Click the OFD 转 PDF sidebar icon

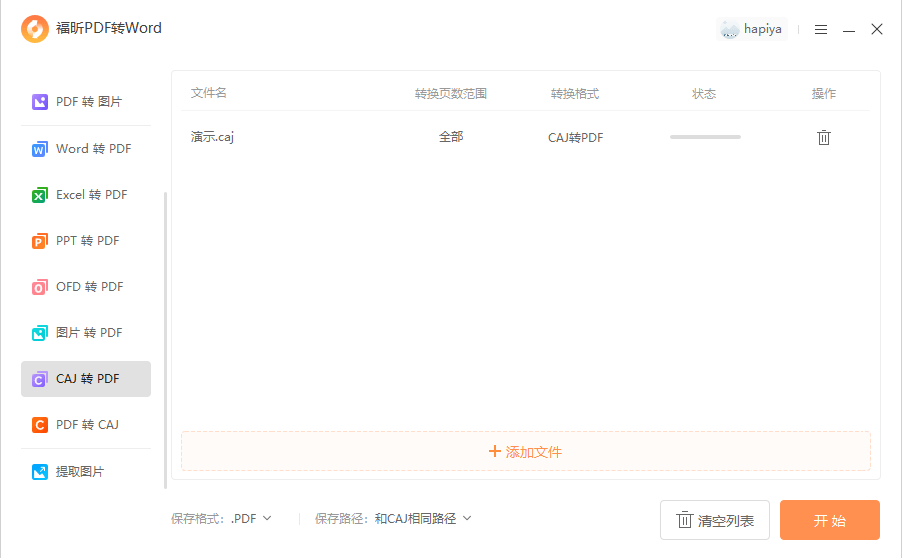tap(40, 287)
